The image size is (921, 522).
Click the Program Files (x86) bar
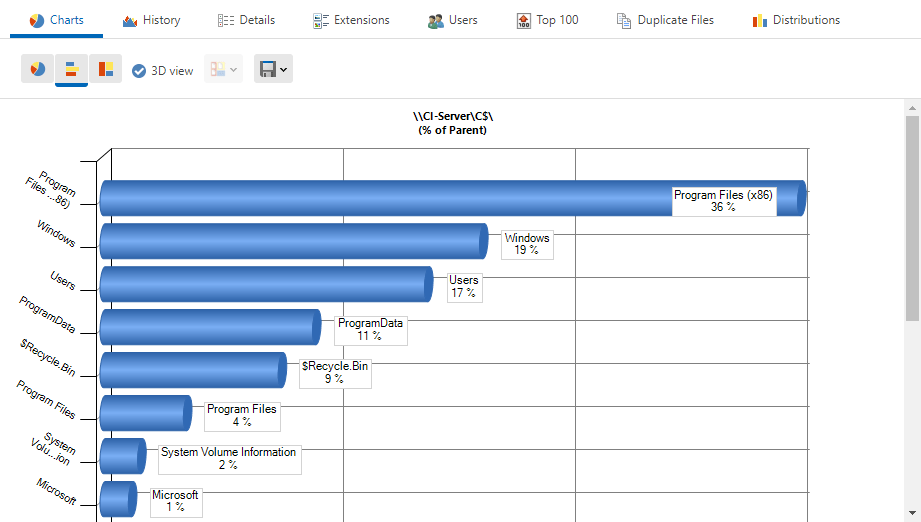(400, 198)
